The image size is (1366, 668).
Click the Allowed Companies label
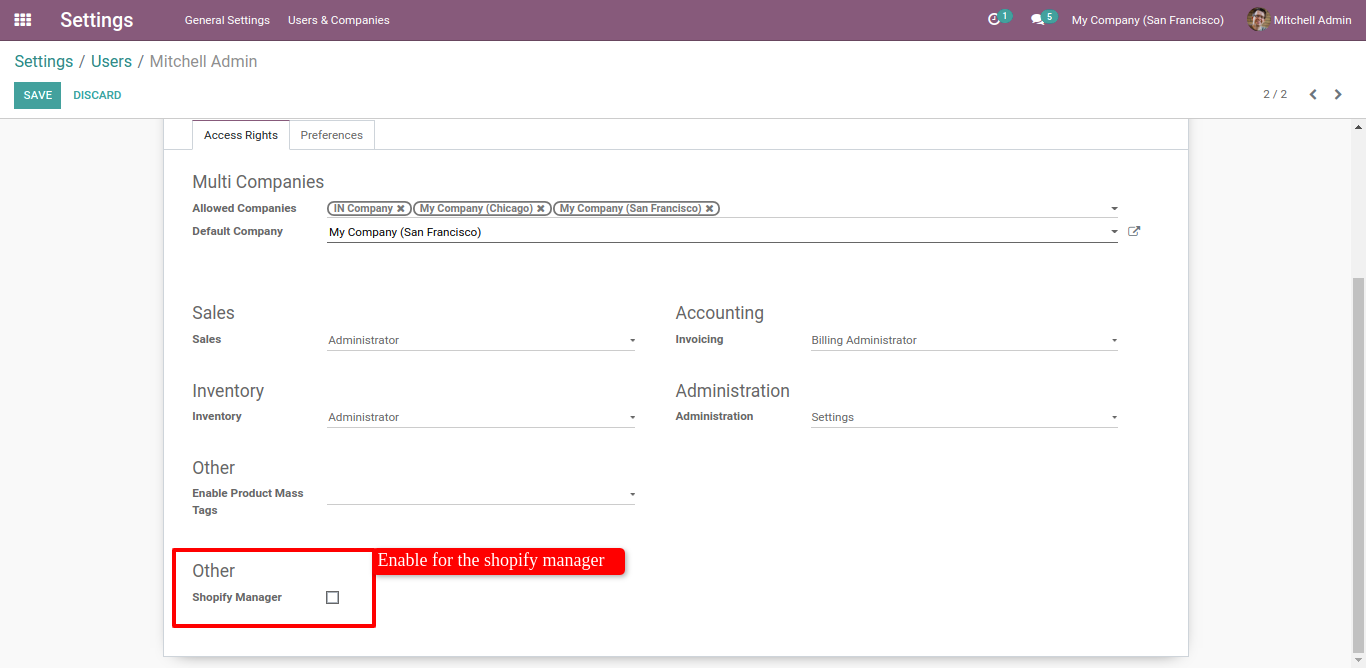click(244, 209)
